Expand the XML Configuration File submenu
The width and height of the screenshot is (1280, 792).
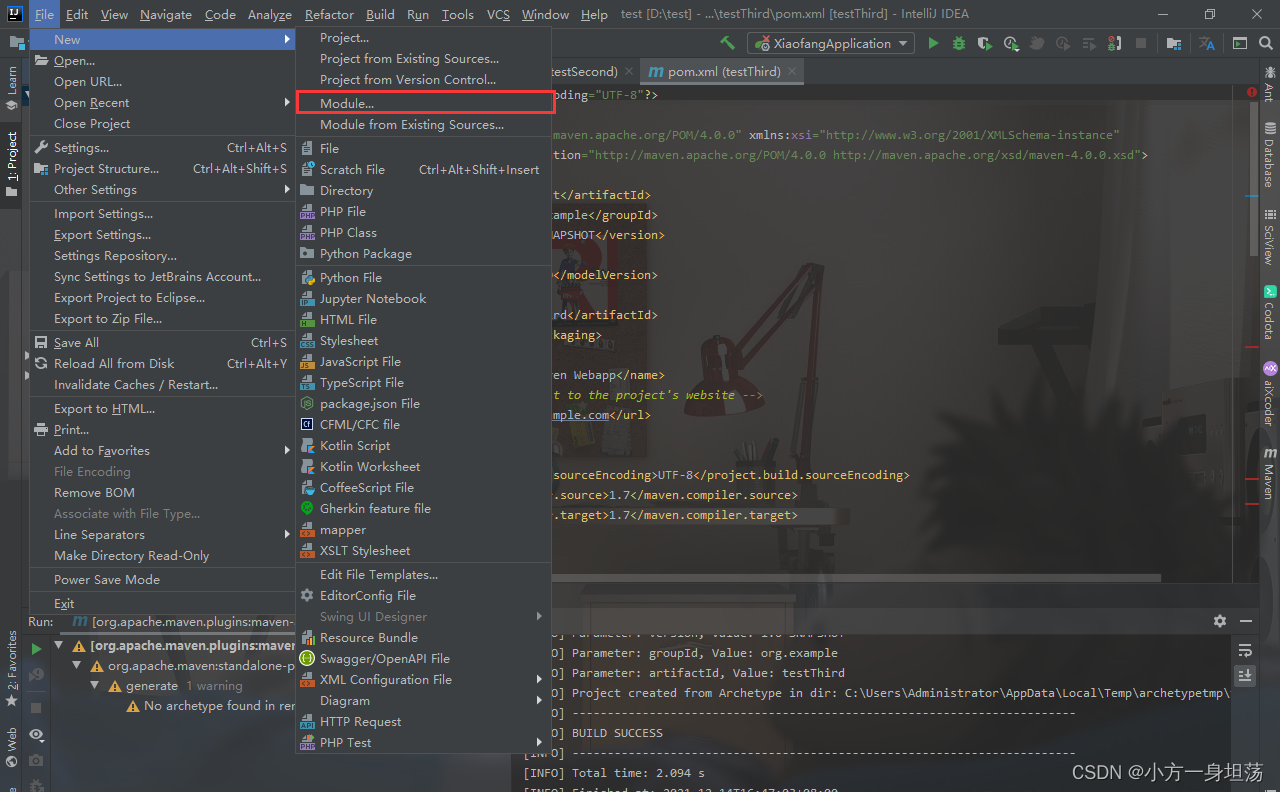coord(423,680)
